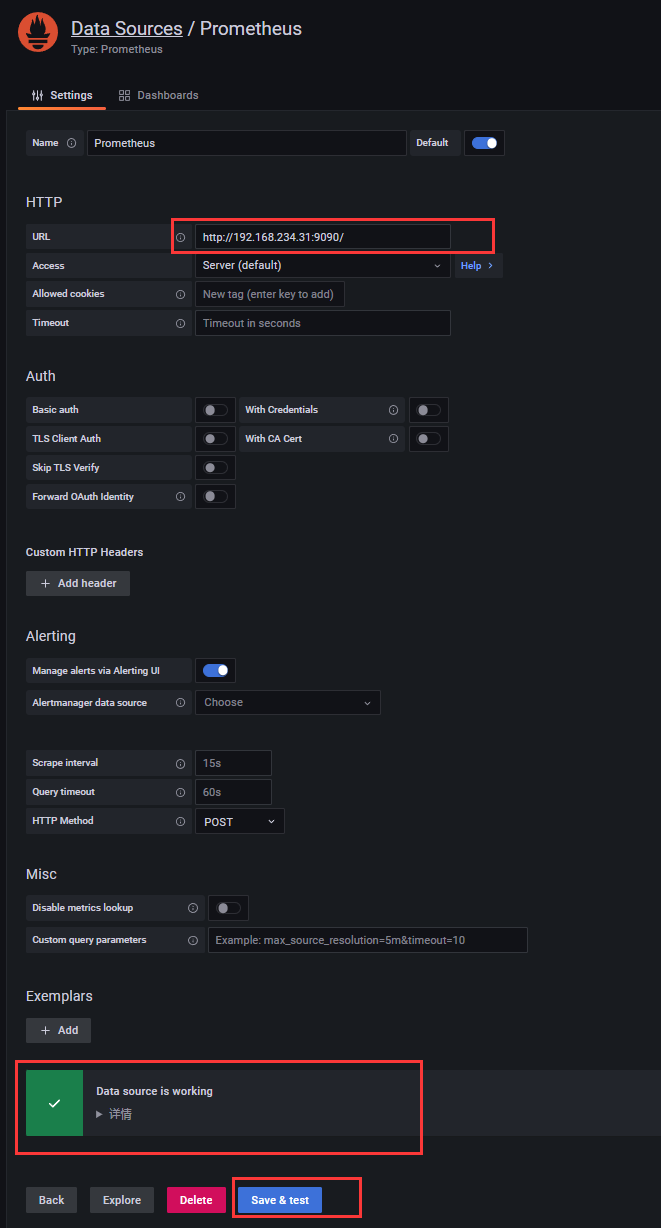The width and height of the screenshot is (661, 1228).
Task: Focus the Query timeout field
Action: pyautogui.click(x=233, y=792)
